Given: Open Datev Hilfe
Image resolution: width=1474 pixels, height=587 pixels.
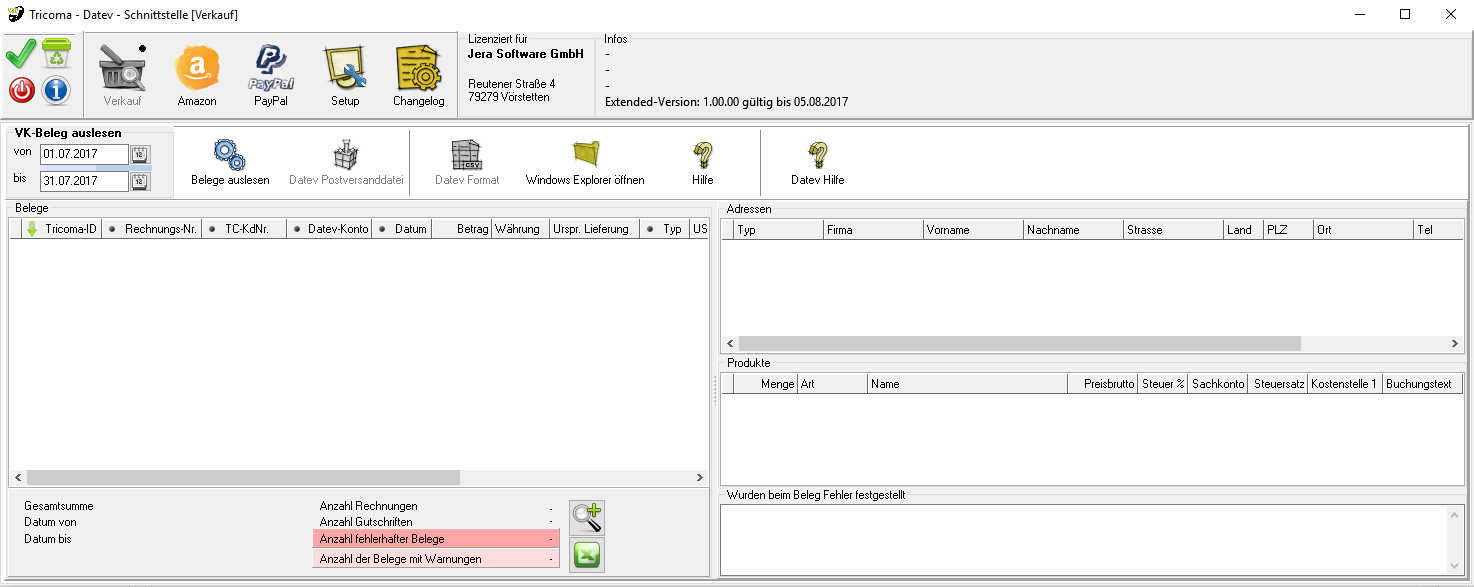Looking at the screenshot, I should (x=817, y=162).
